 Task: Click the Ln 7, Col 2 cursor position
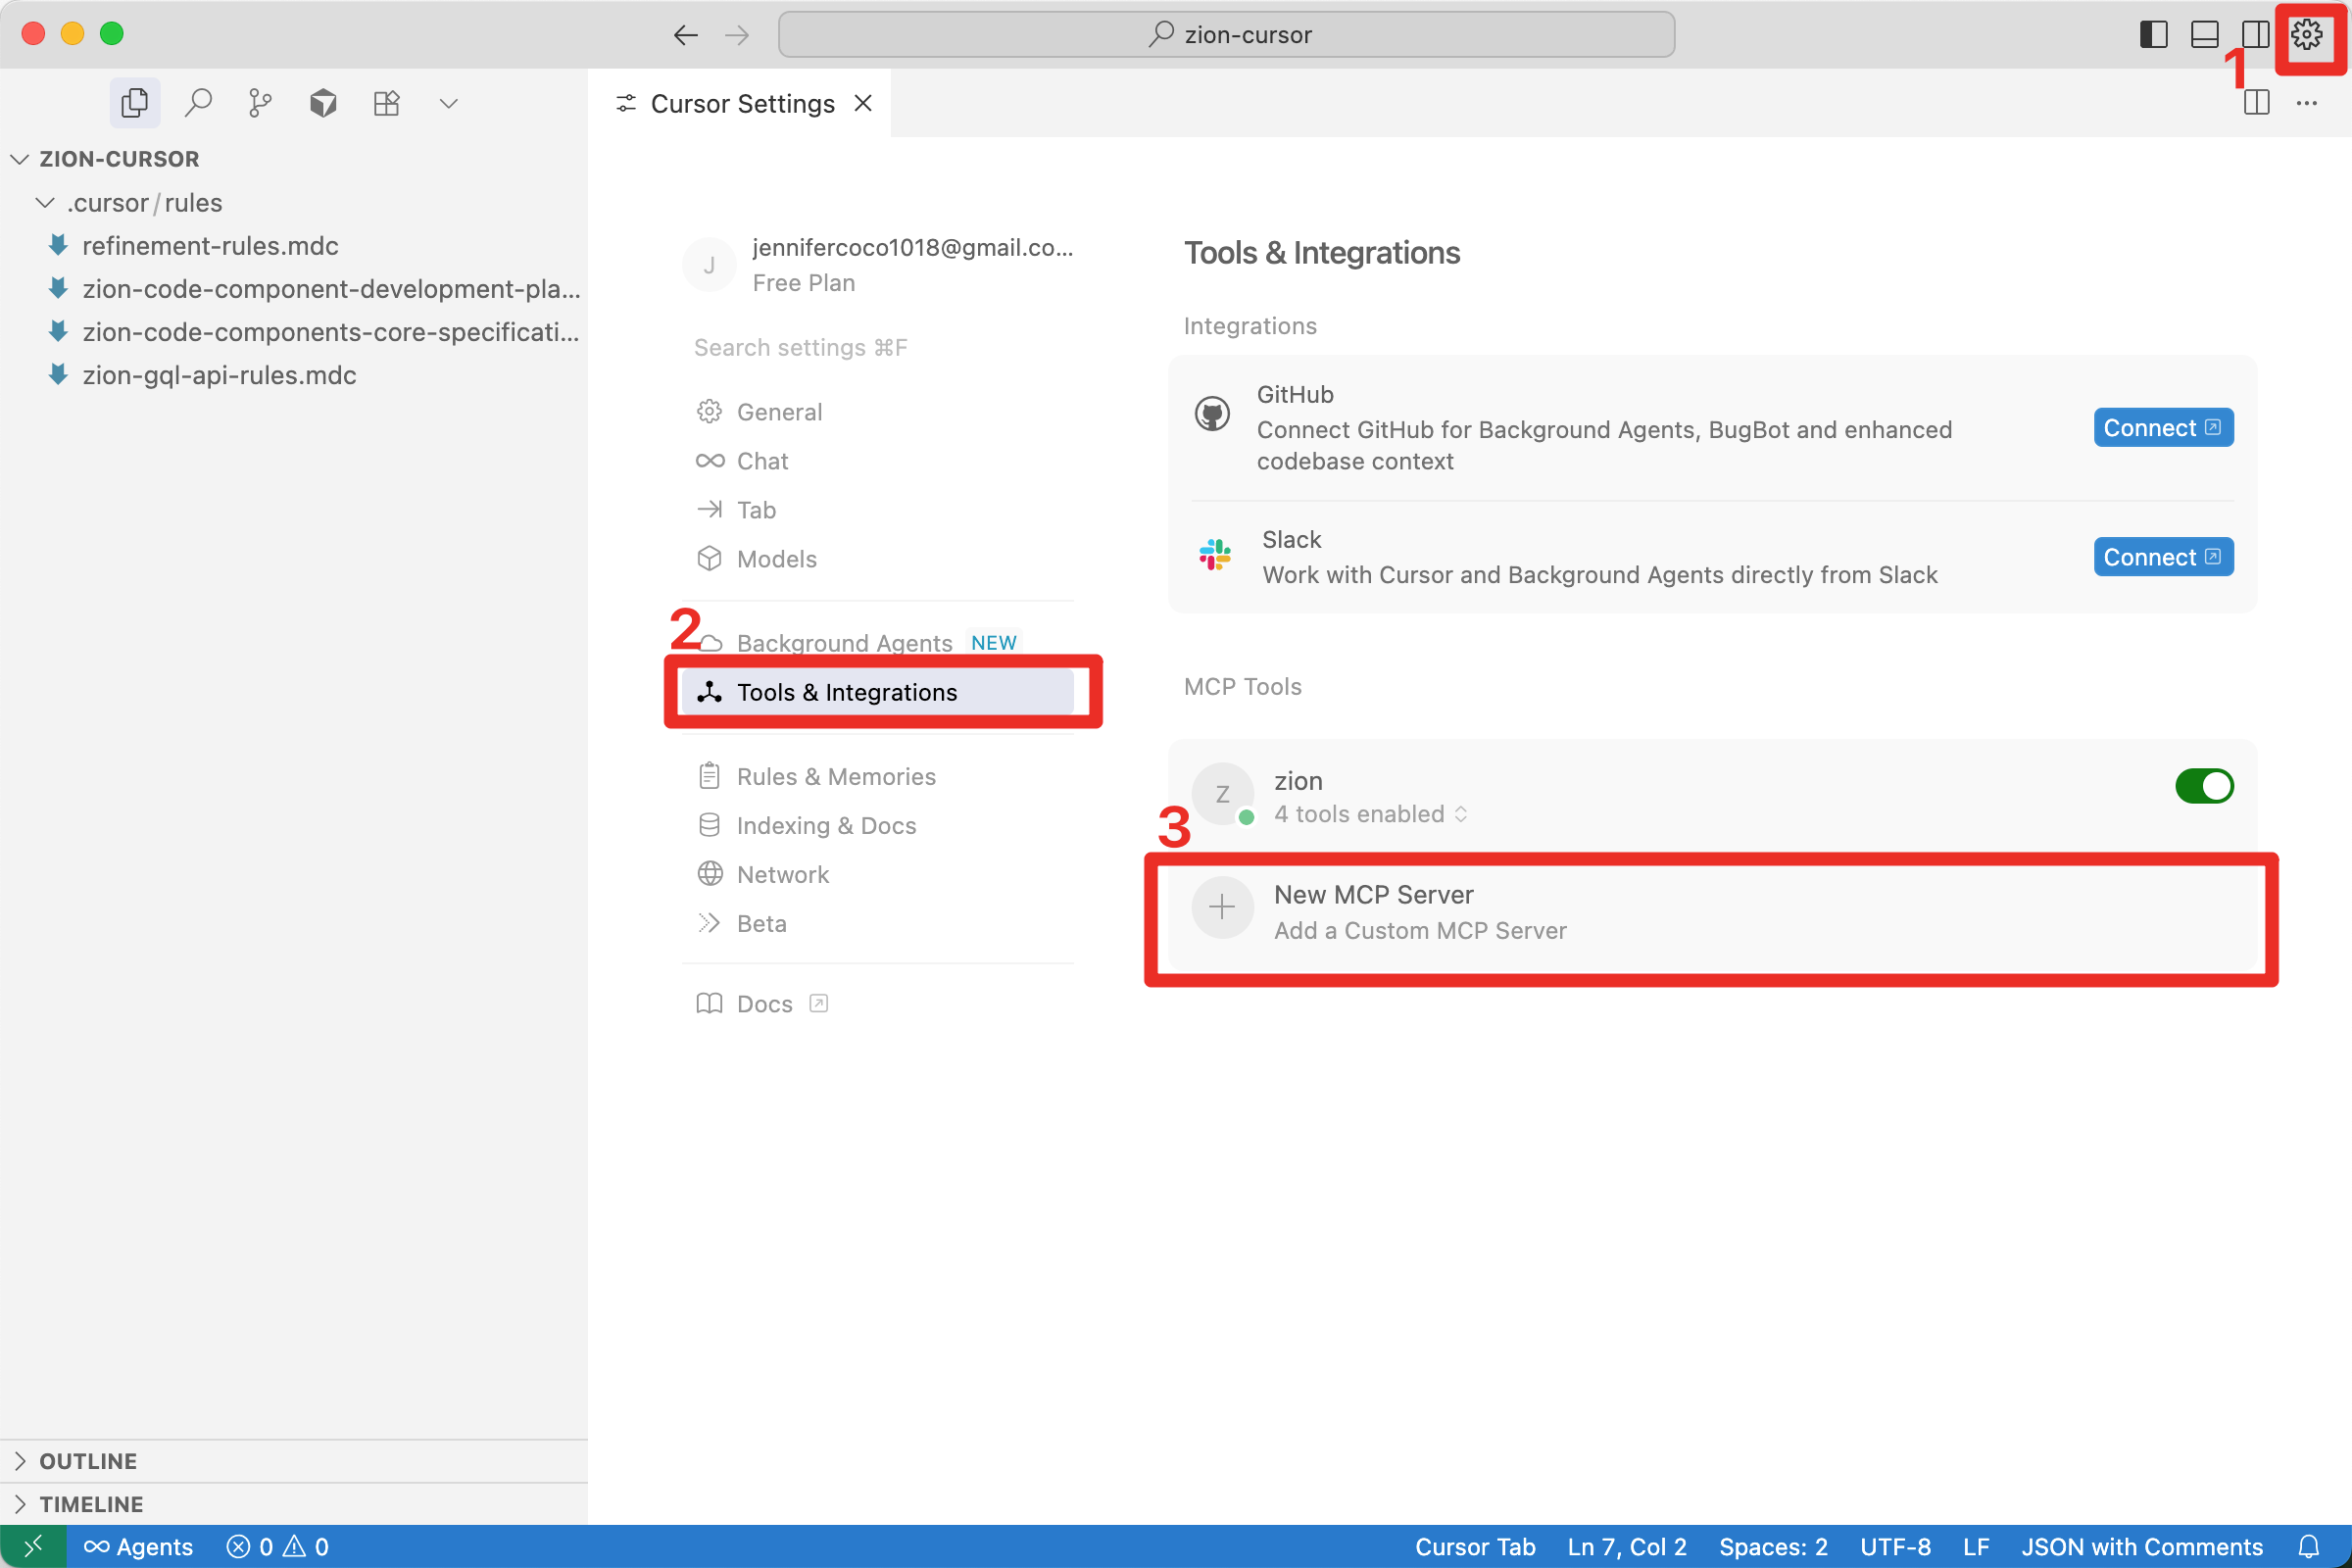click(x=1627, y=1547)
